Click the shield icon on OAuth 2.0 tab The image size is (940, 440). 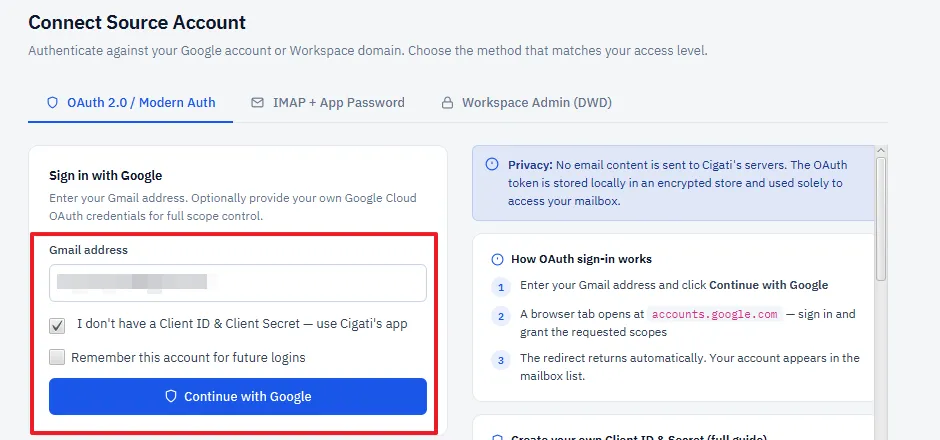click(52, 103)
